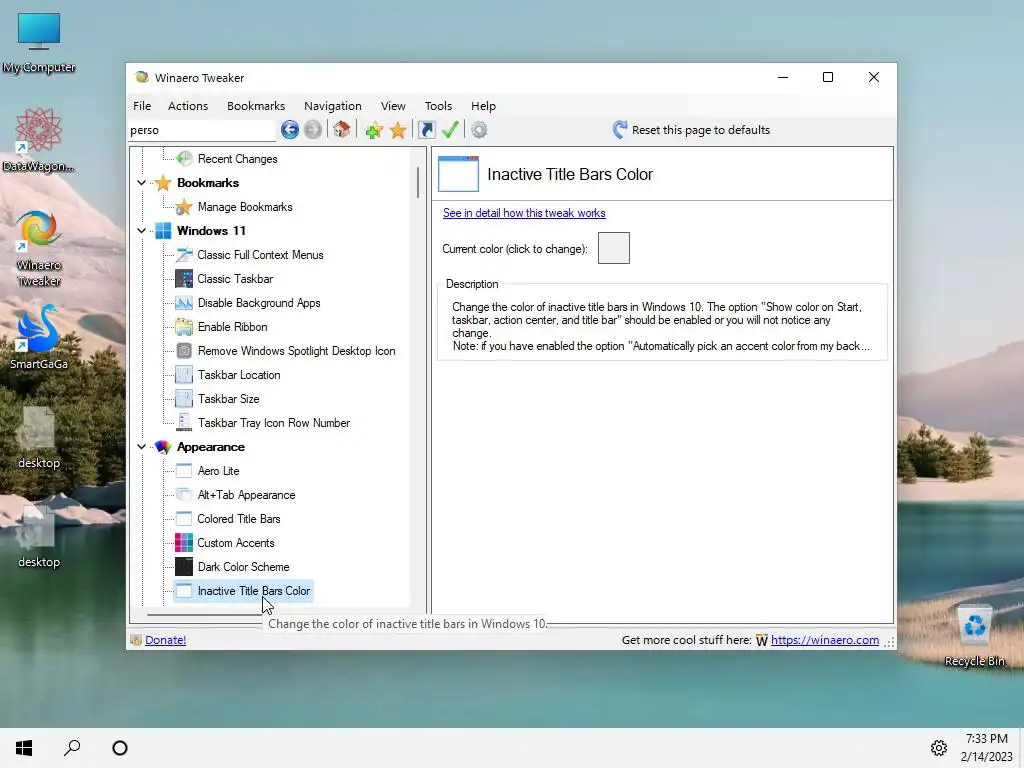Click the current color swatch to change
The image size is (1024, 768).
(614, 248)
